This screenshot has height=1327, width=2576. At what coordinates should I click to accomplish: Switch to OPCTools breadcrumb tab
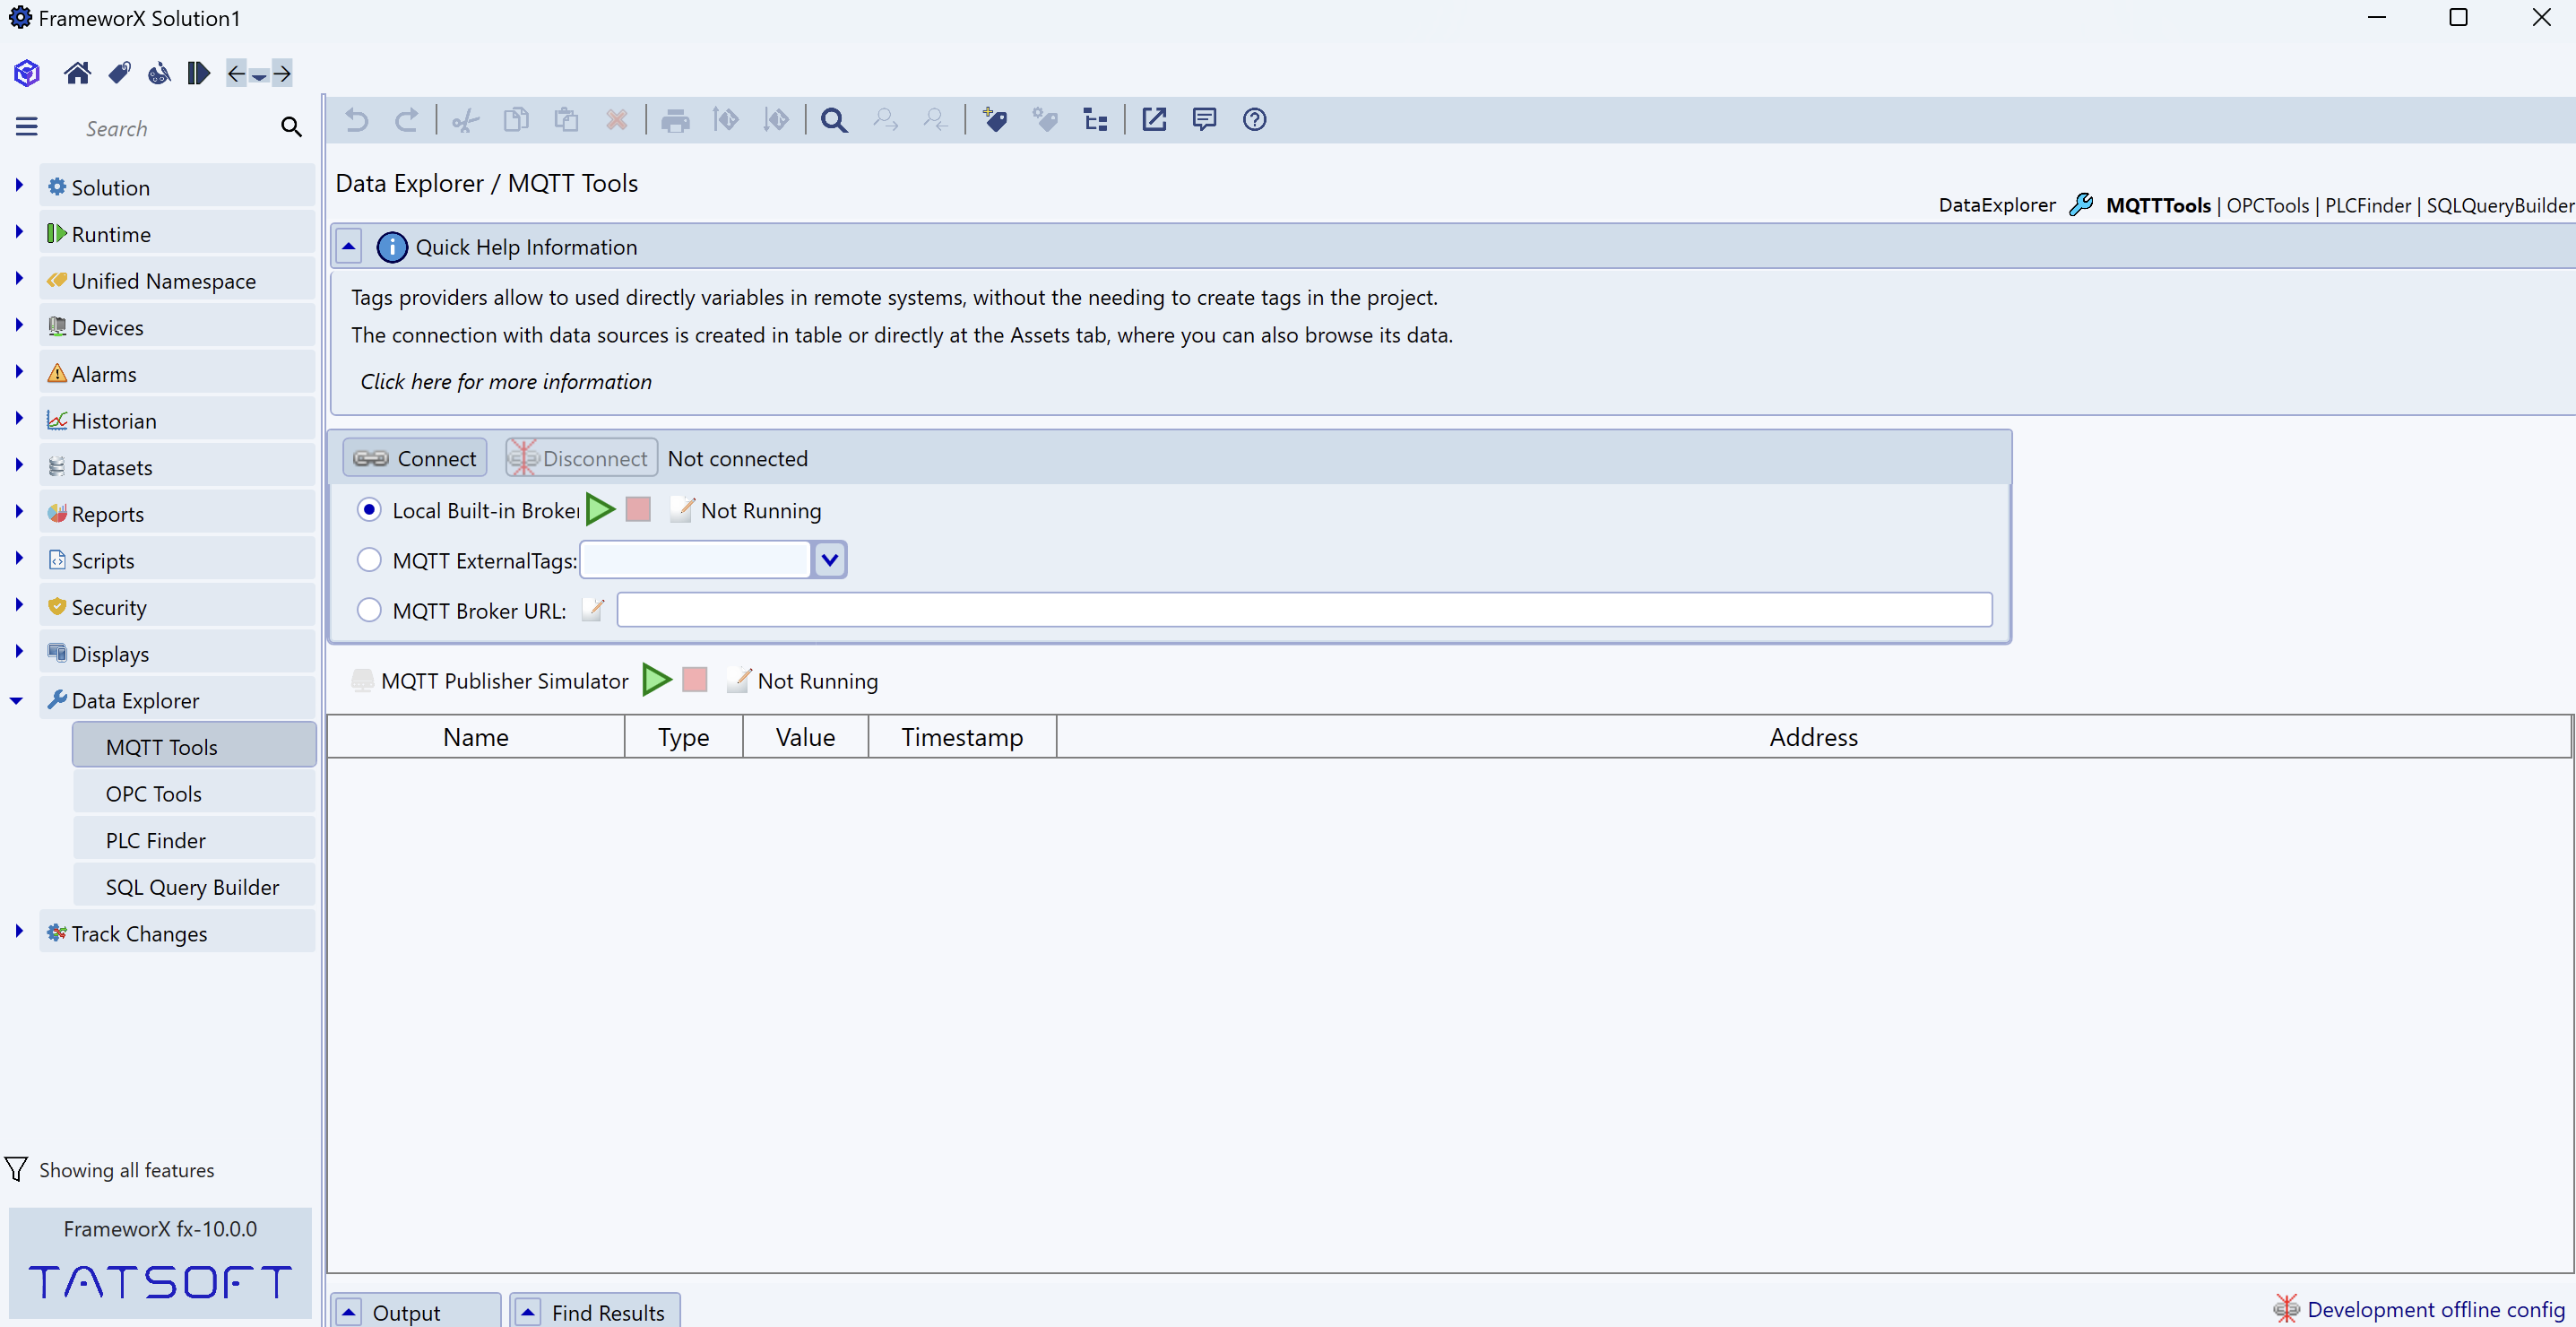click(2267, 205)
